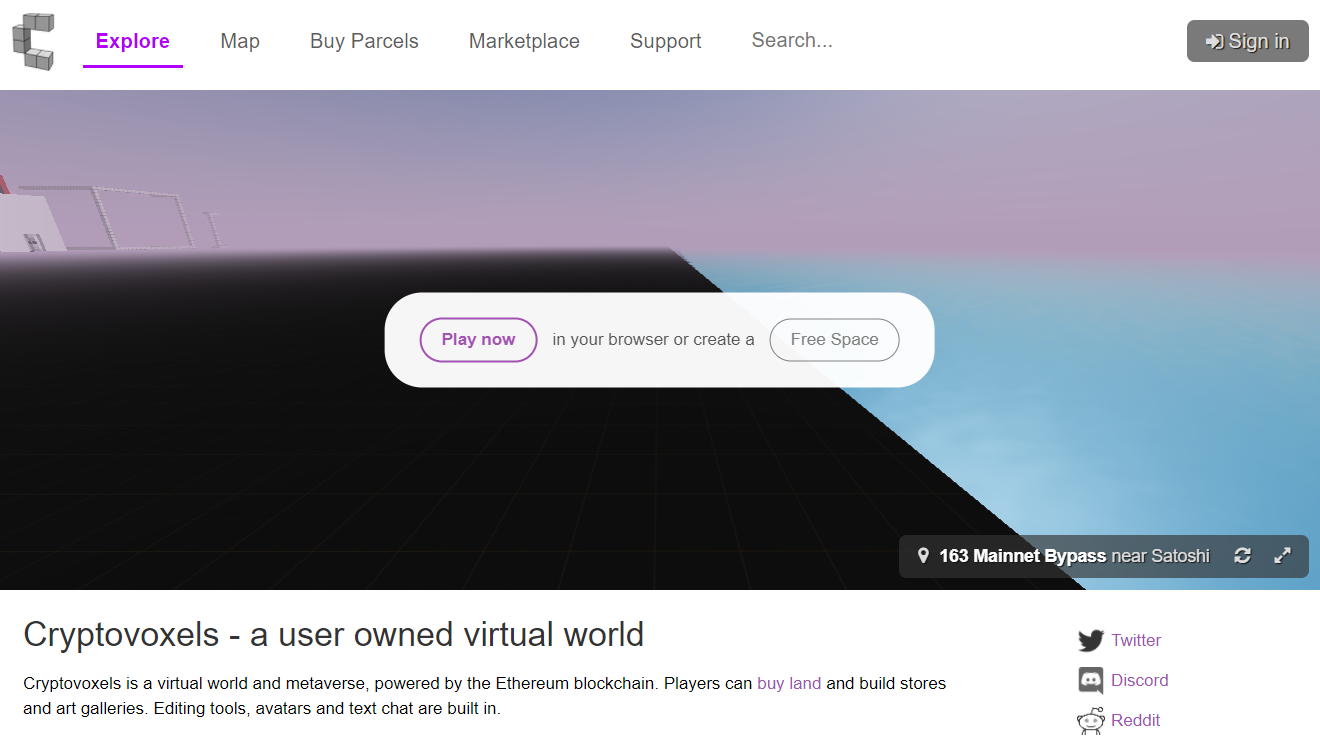Image resolution: width=1320 pixels, height=741 pixels.
Task: Click the map pin location icon
Action: click(x=923, y=556)
